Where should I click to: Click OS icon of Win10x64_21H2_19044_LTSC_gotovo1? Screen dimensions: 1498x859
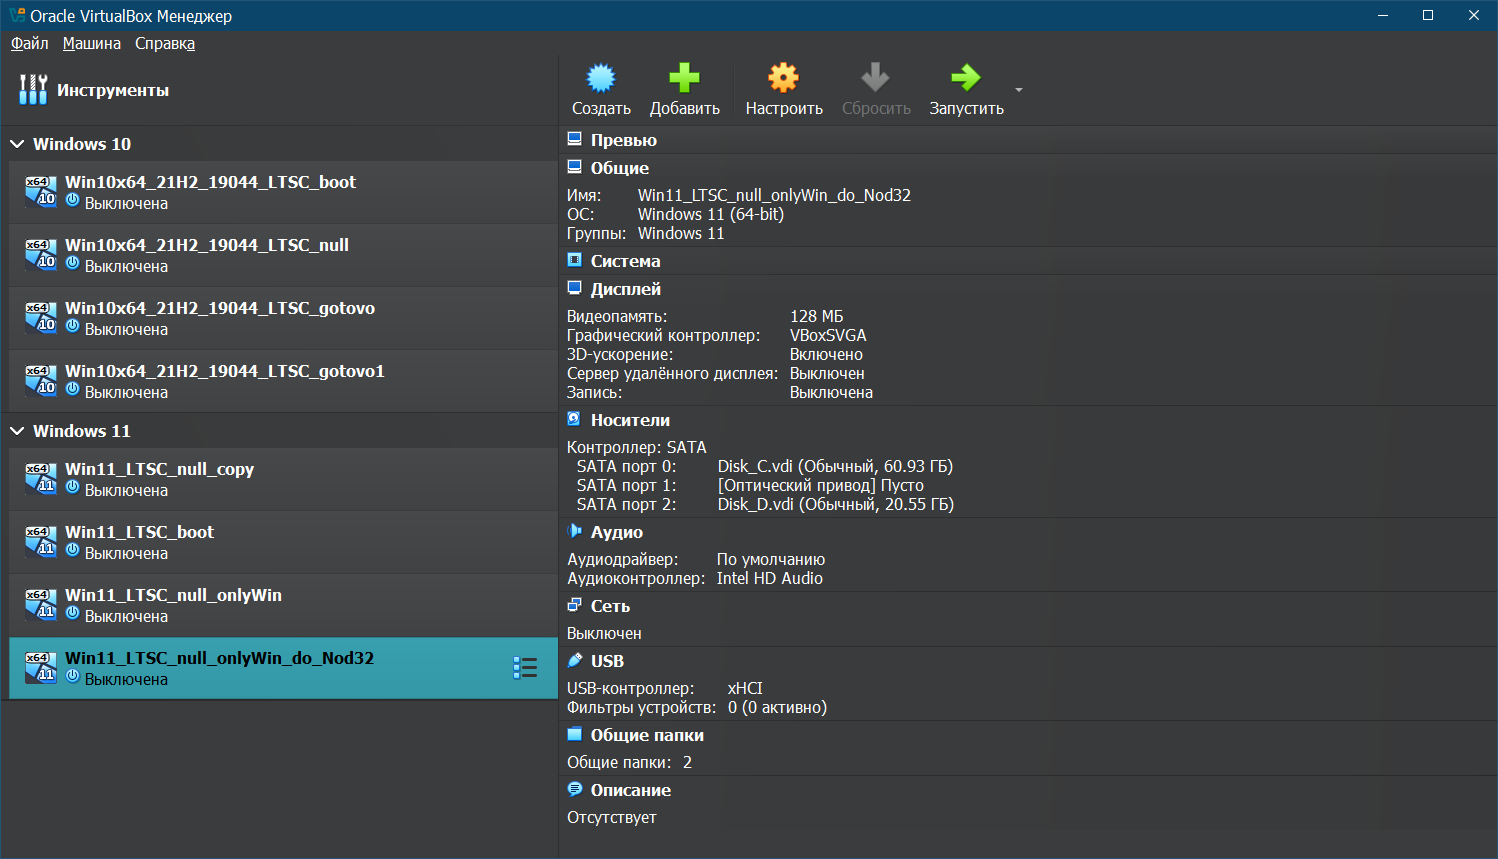point(41,381)
